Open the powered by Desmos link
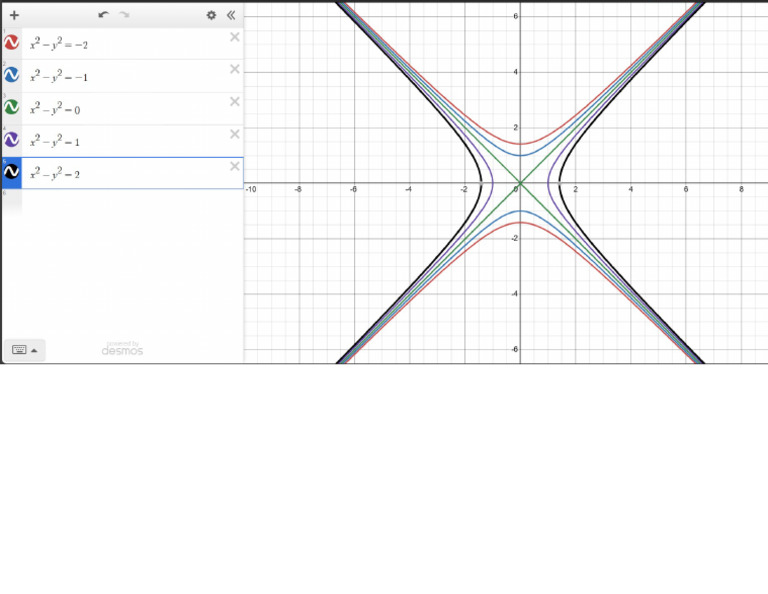The width and height of the screenshot is (768, 594). [122, 349]
